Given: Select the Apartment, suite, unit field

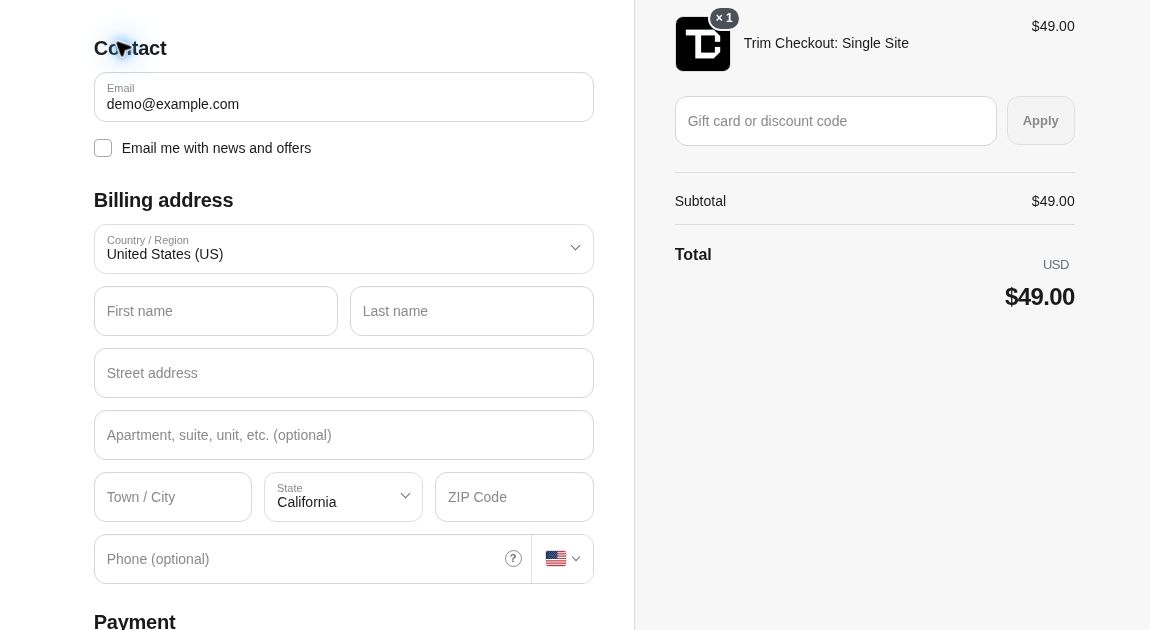Looking at the screenshot, I should tap(343, 435).
